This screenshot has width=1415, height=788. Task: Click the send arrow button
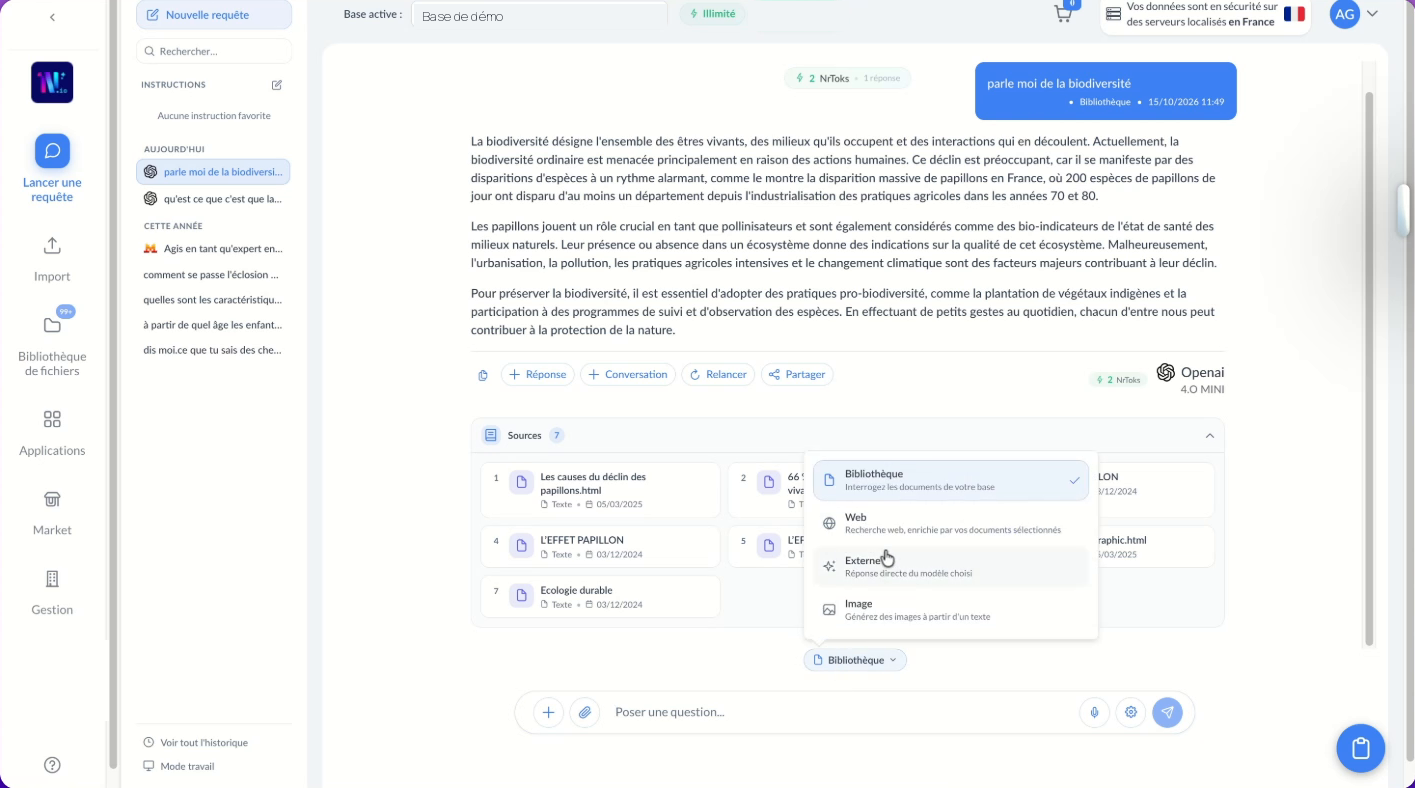pos(1167,712)
